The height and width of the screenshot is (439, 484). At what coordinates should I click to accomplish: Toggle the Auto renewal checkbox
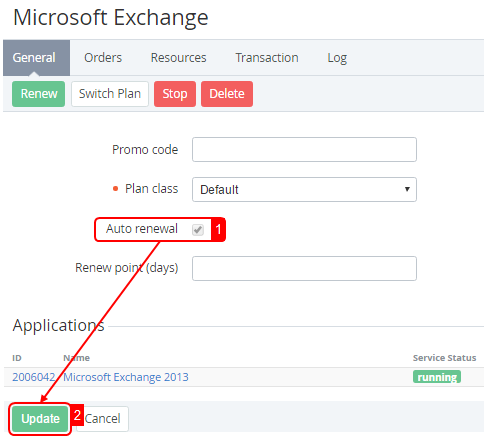pos(198,229)
